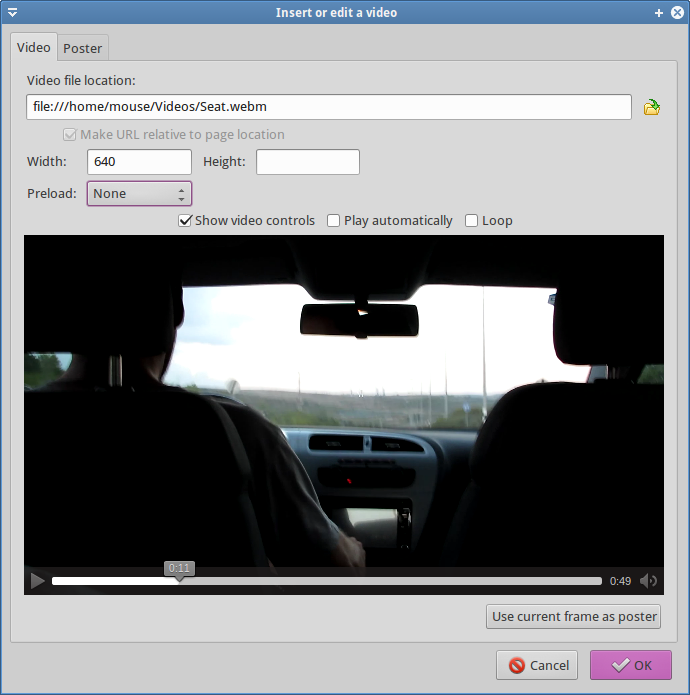
Task: Click the browse file folder icon
Action: (x=651, y=107)
